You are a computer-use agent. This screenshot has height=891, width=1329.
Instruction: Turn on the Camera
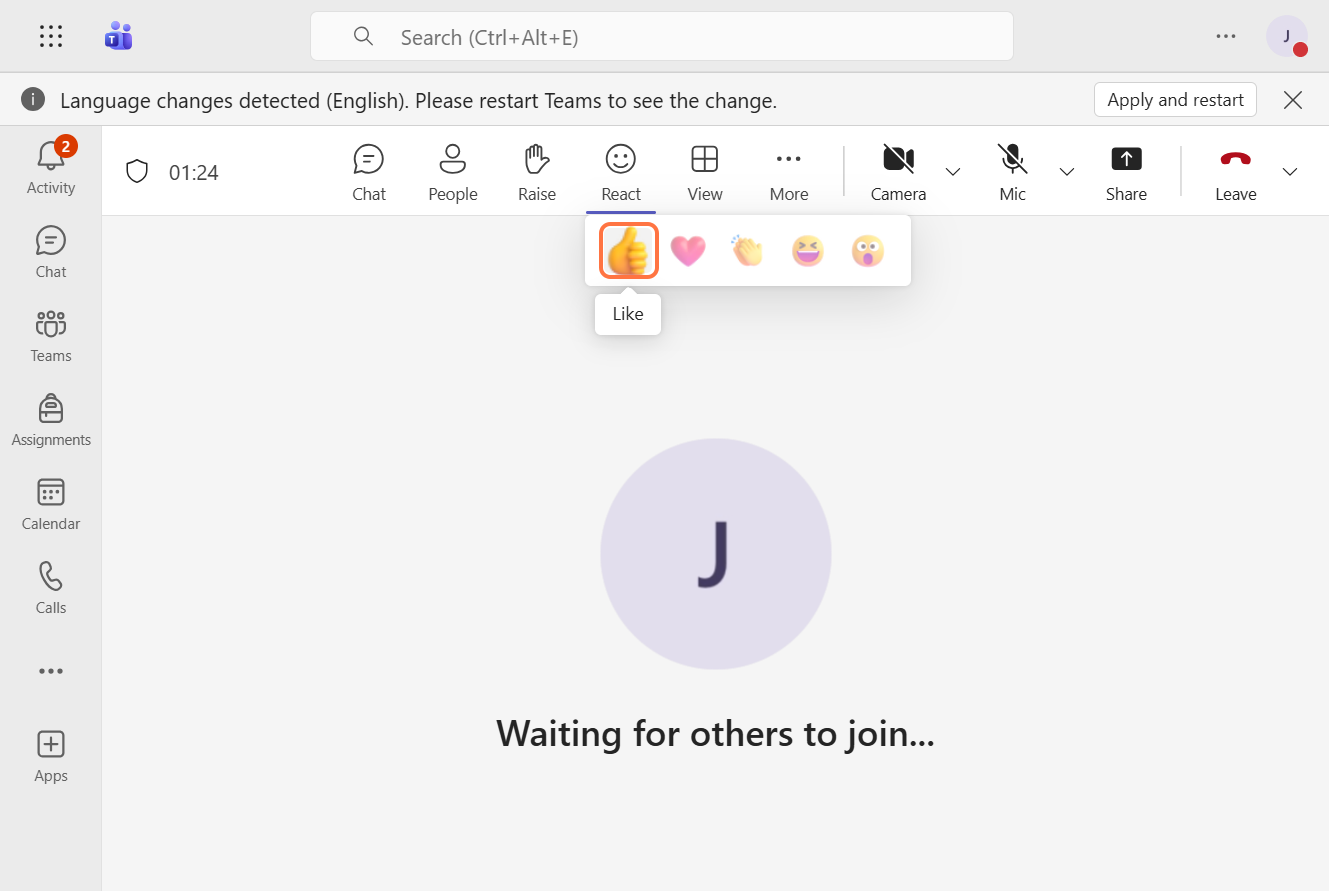pos(898,172)
